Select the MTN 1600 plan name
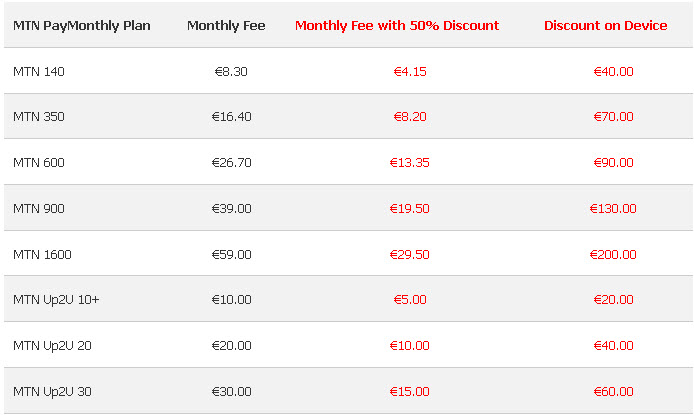Viewport: 694px width, 415px height. (x=42, y=254)
